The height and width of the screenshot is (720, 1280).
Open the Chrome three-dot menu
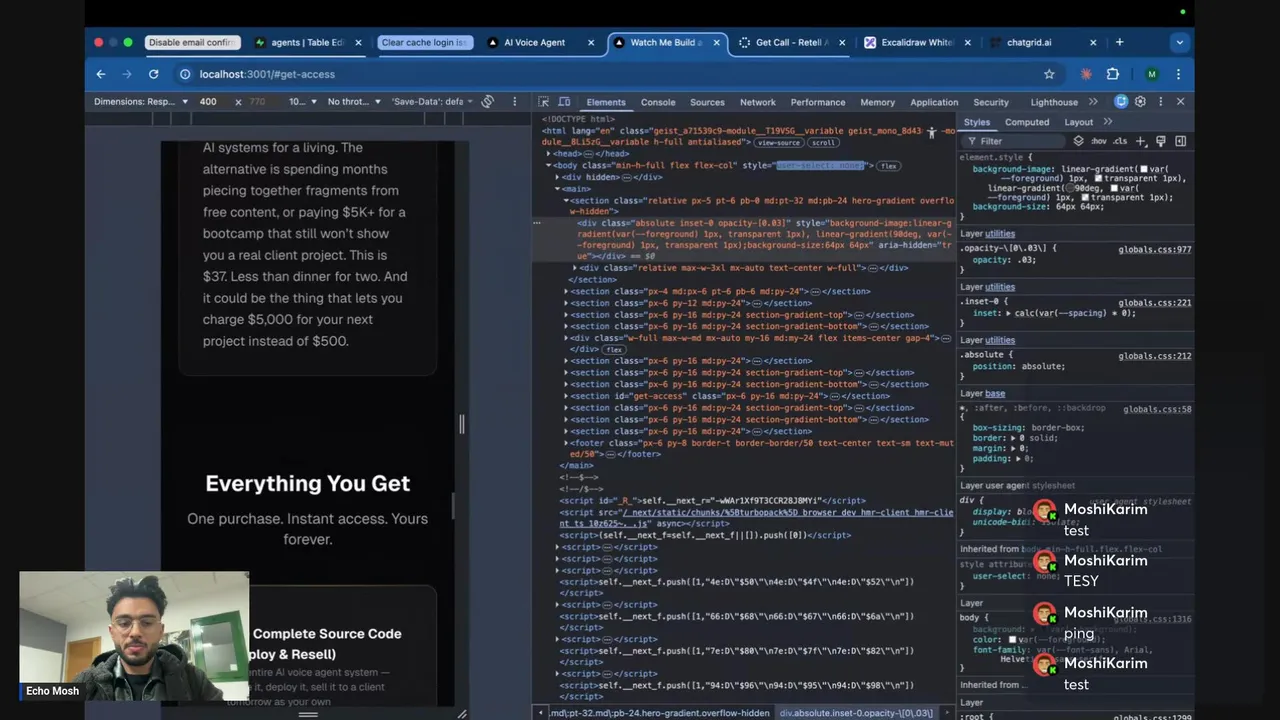[x=1179, y=74]
